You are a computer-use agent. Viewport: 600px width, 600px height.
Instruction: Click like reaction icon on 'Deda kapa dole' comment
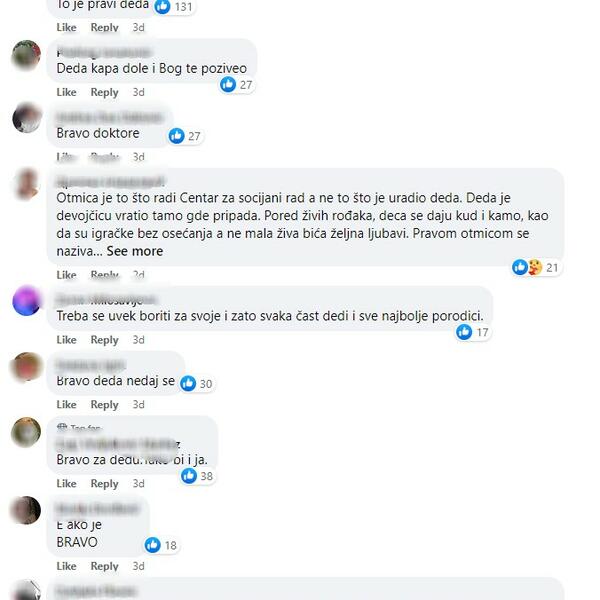click(x=228, y=84)
